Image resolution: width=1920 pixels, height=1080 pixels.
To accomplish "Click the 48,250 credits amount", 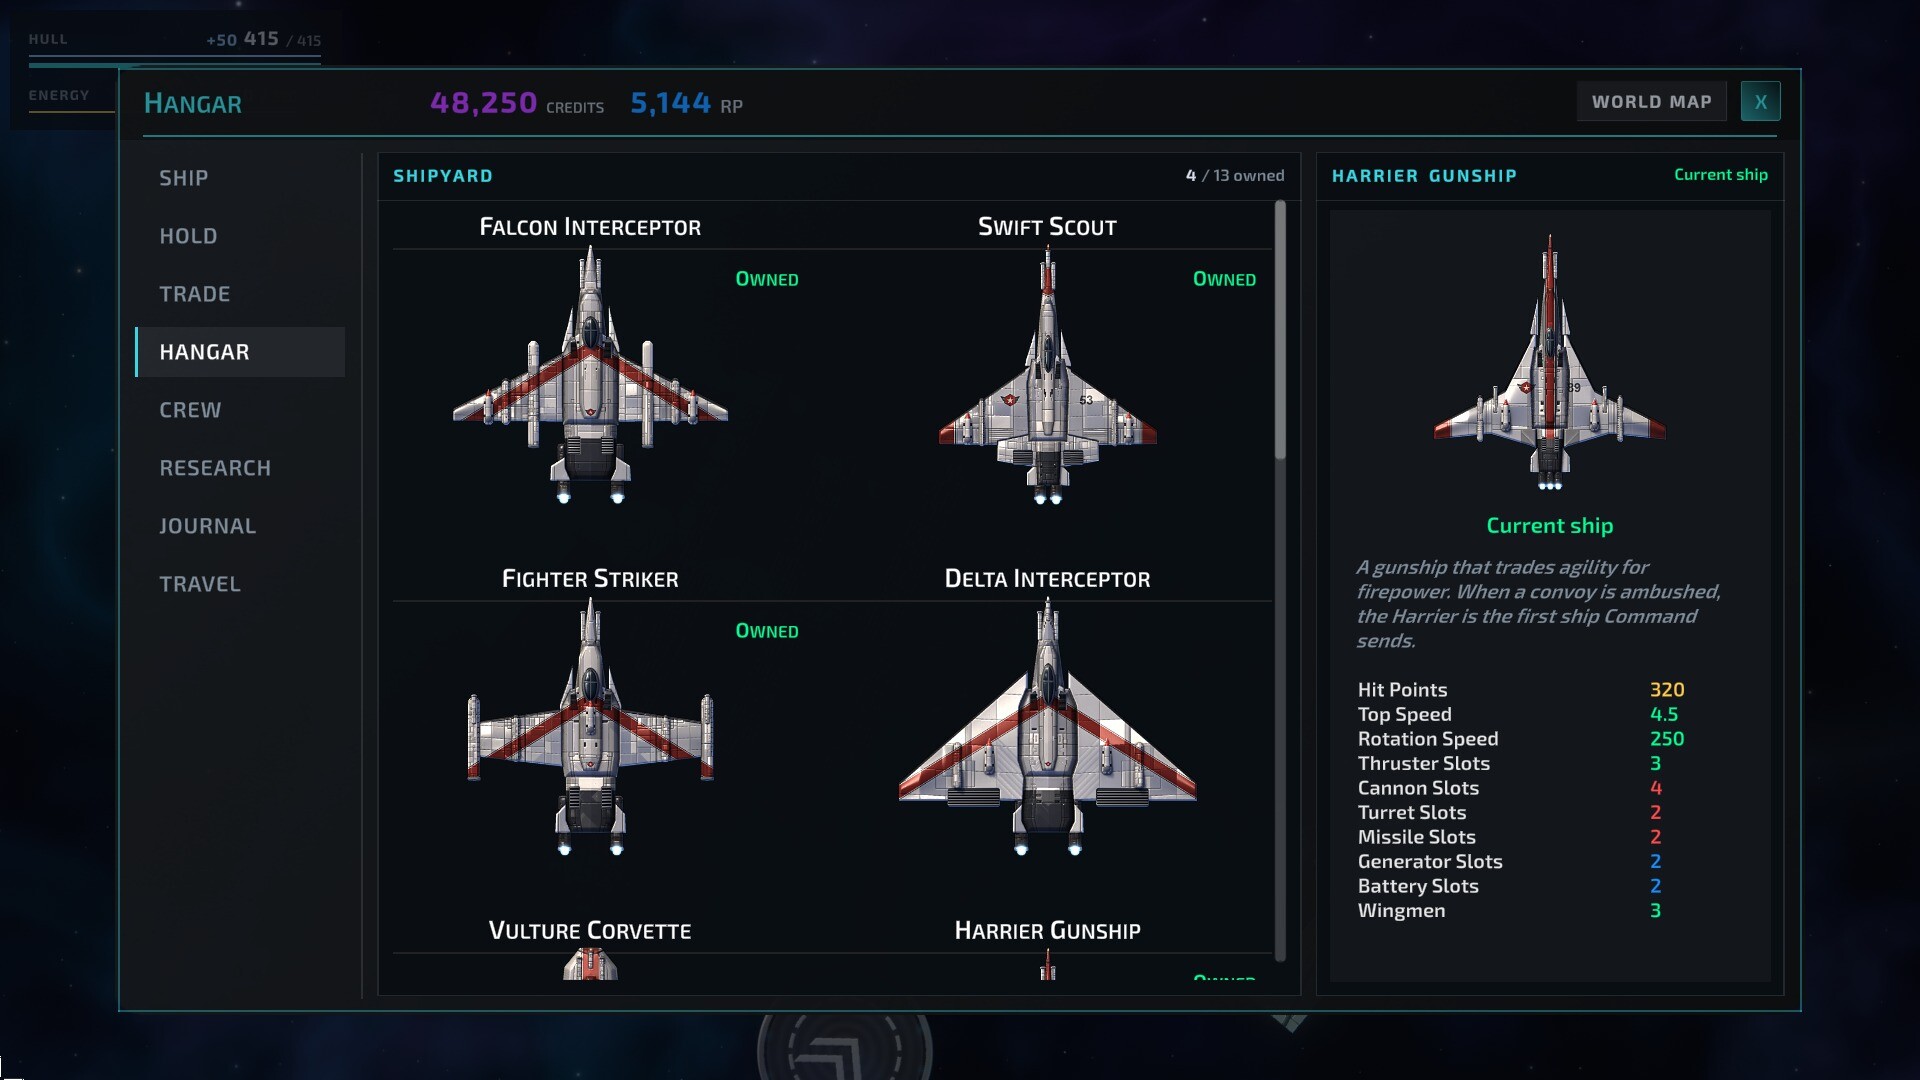I will pyautogui.click(x=484, y=103).
